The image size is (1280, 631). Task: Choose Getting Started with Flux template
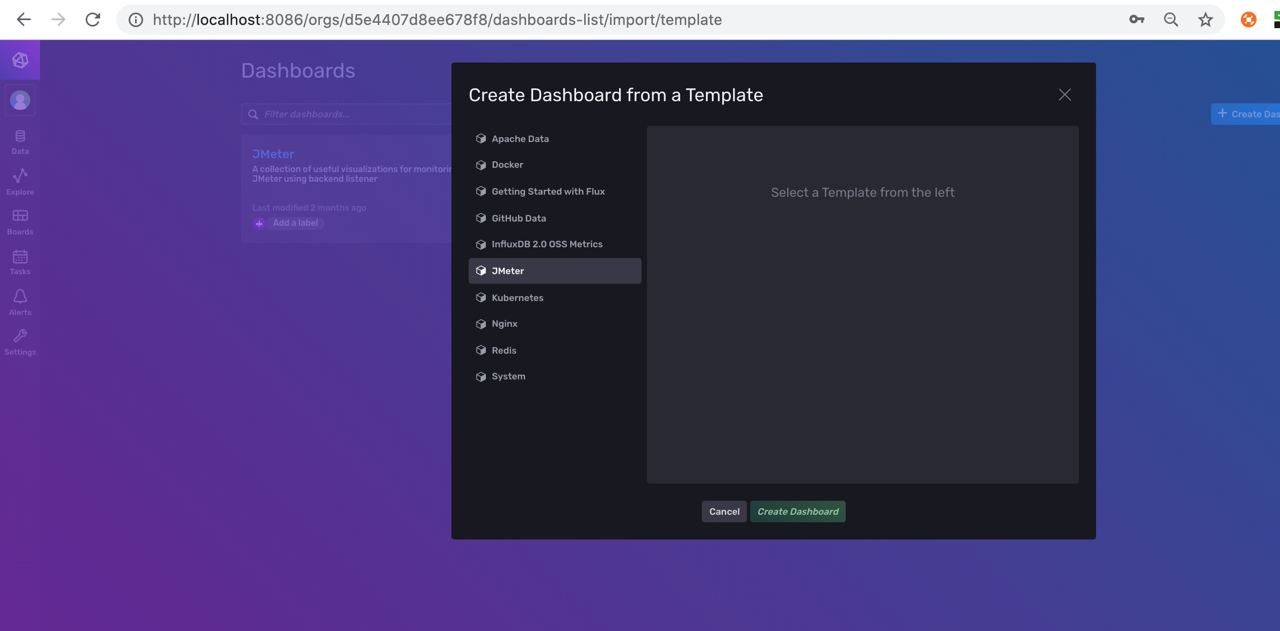click(x=555, y=192)
